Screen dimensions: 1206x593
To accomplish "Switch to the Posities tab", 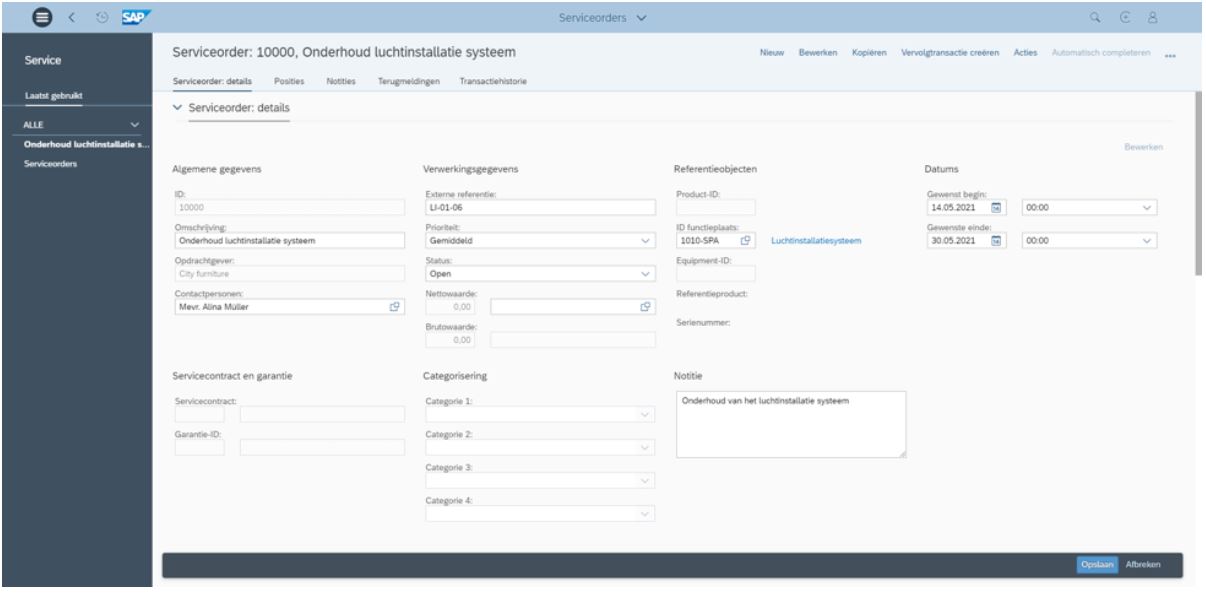I will (x=290, y=81).
